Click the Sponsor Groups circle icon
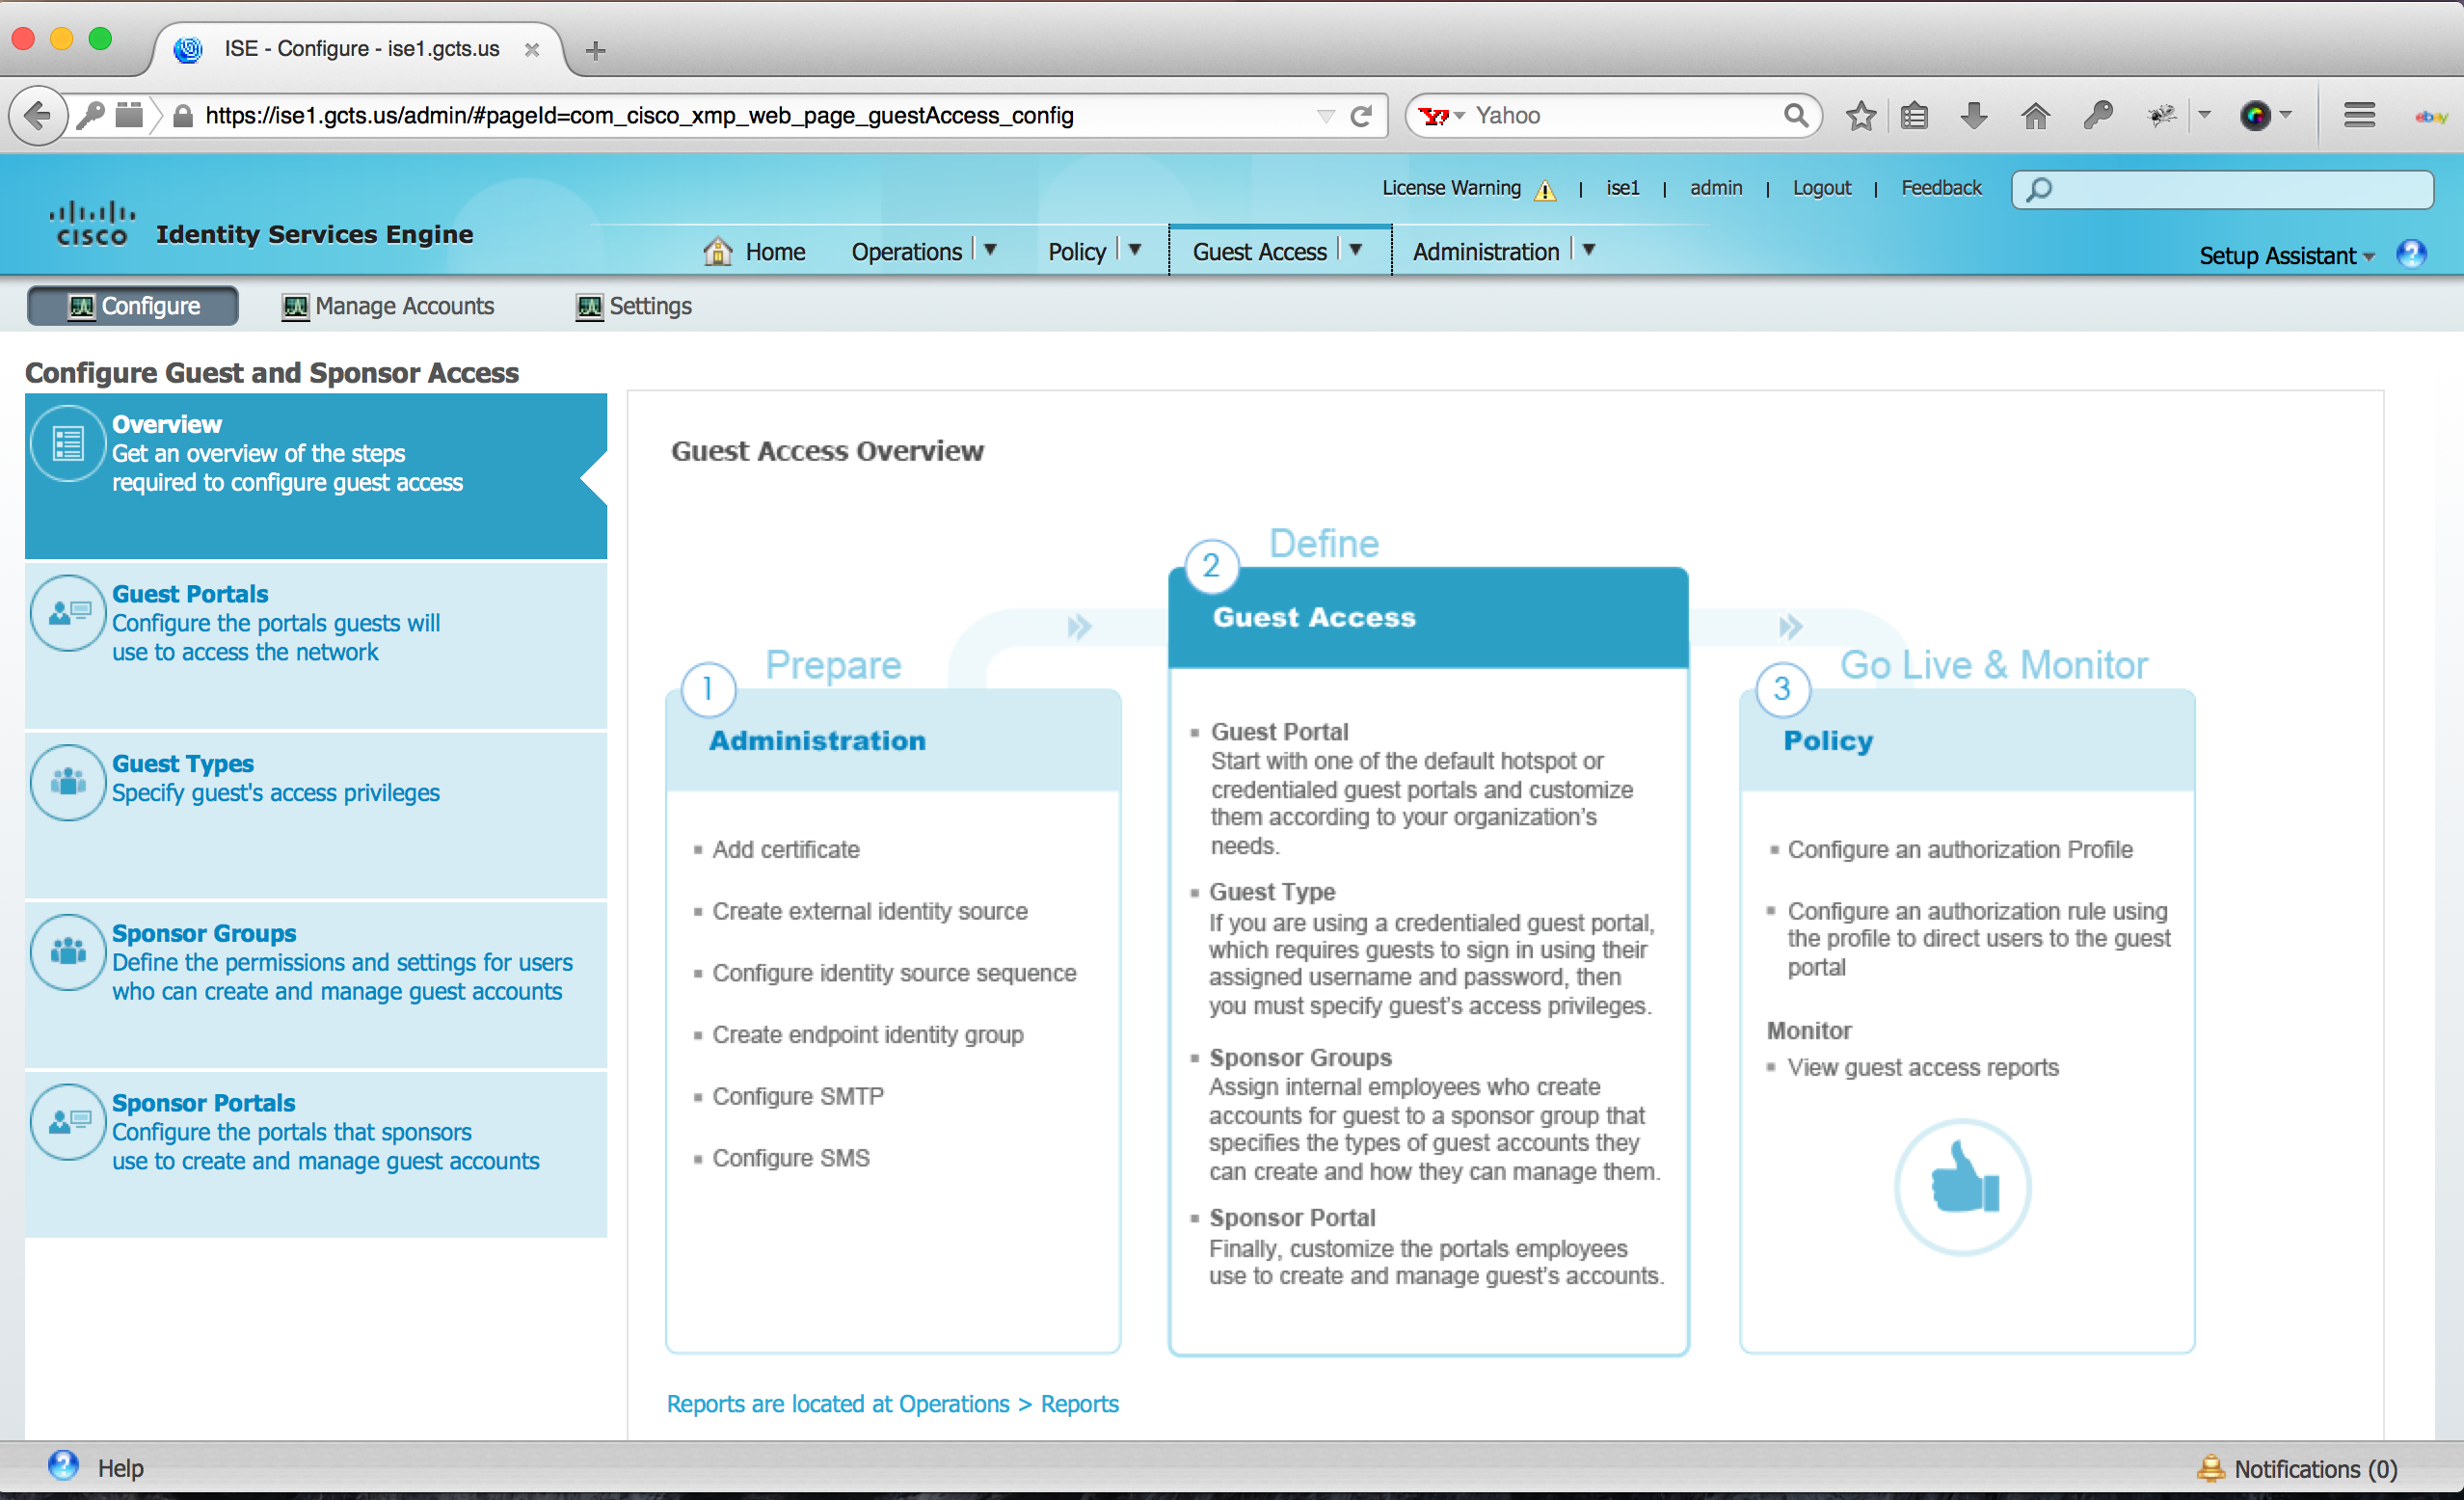 point(68,952)
